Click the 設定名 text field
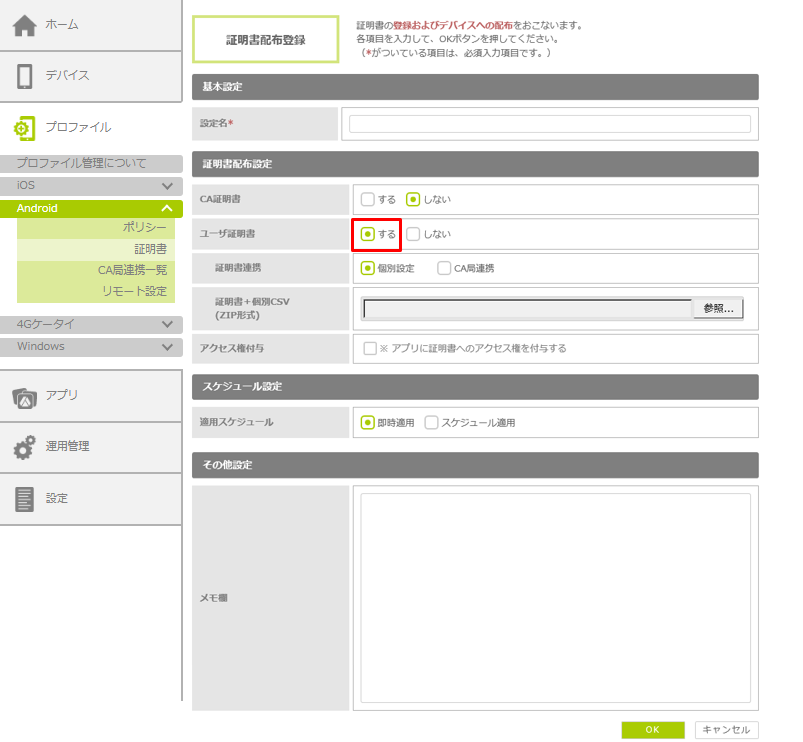 click(549, 124)
